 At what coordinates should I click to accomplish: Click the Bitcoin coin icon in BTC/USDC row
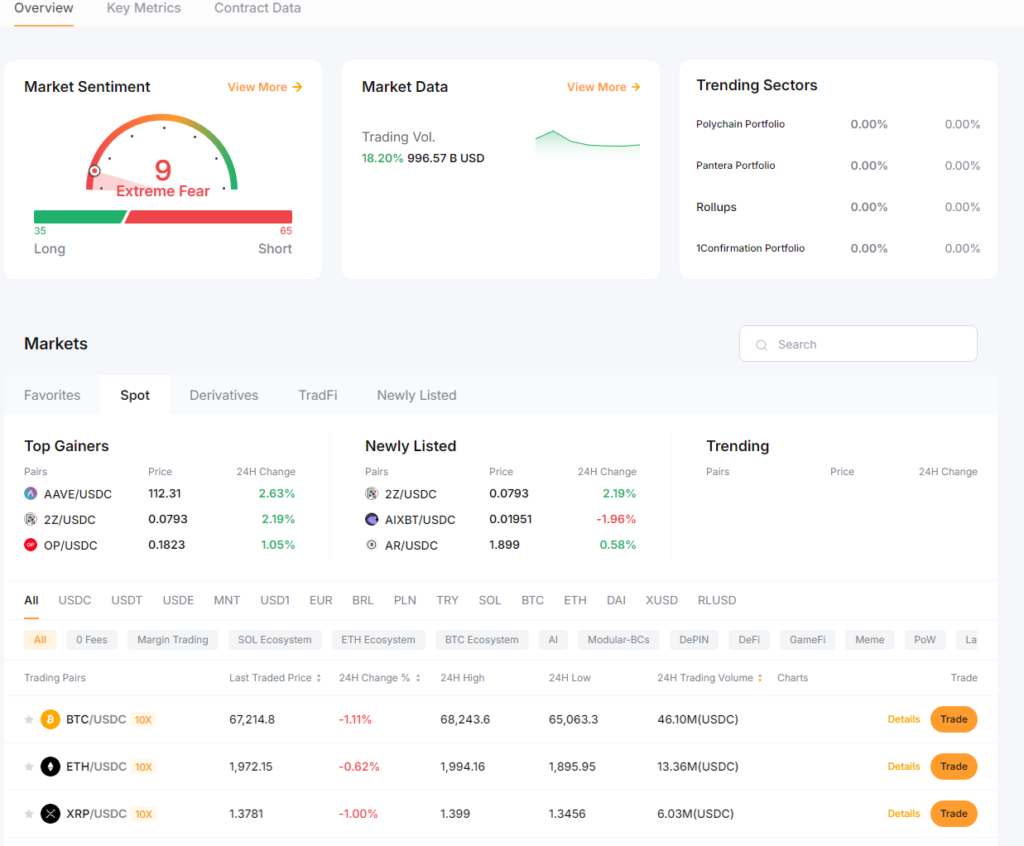50,719
